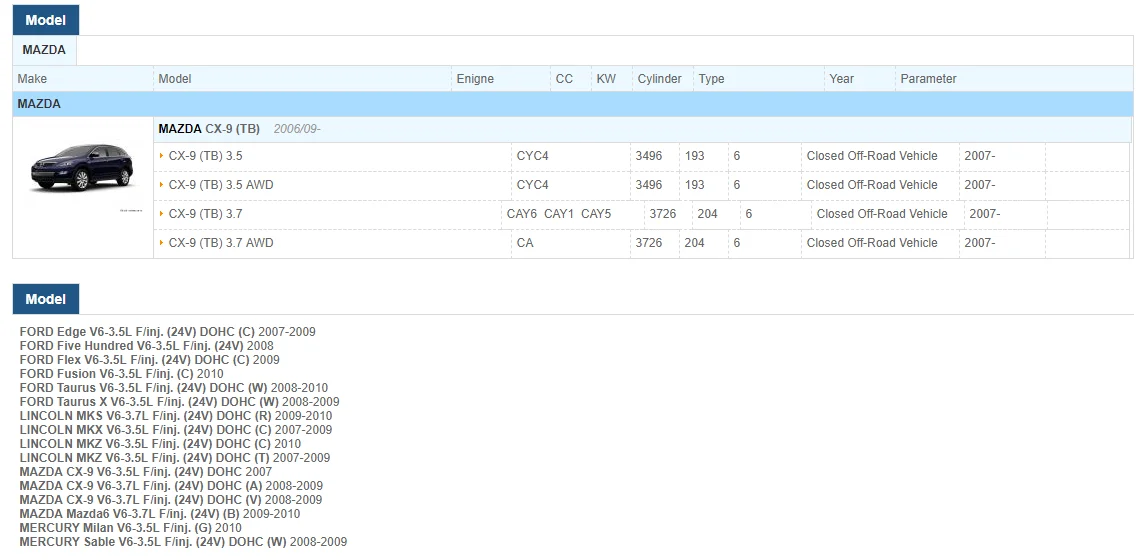Screen dimensions: 1136x560
Task: Click the MAZDA CX-9 (TB) group heading
Action: click(209, 129)
